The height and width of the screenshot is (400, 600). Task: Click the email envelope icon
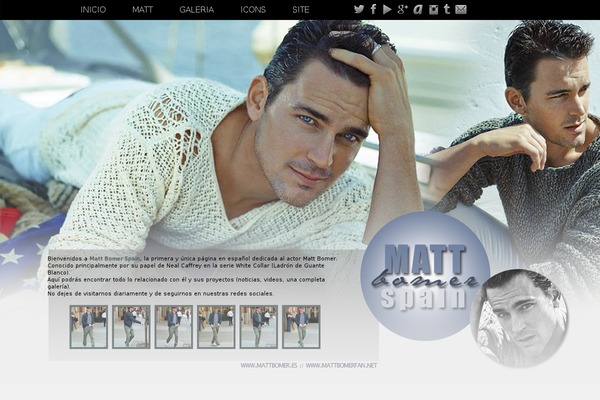[x=461, y=10]
